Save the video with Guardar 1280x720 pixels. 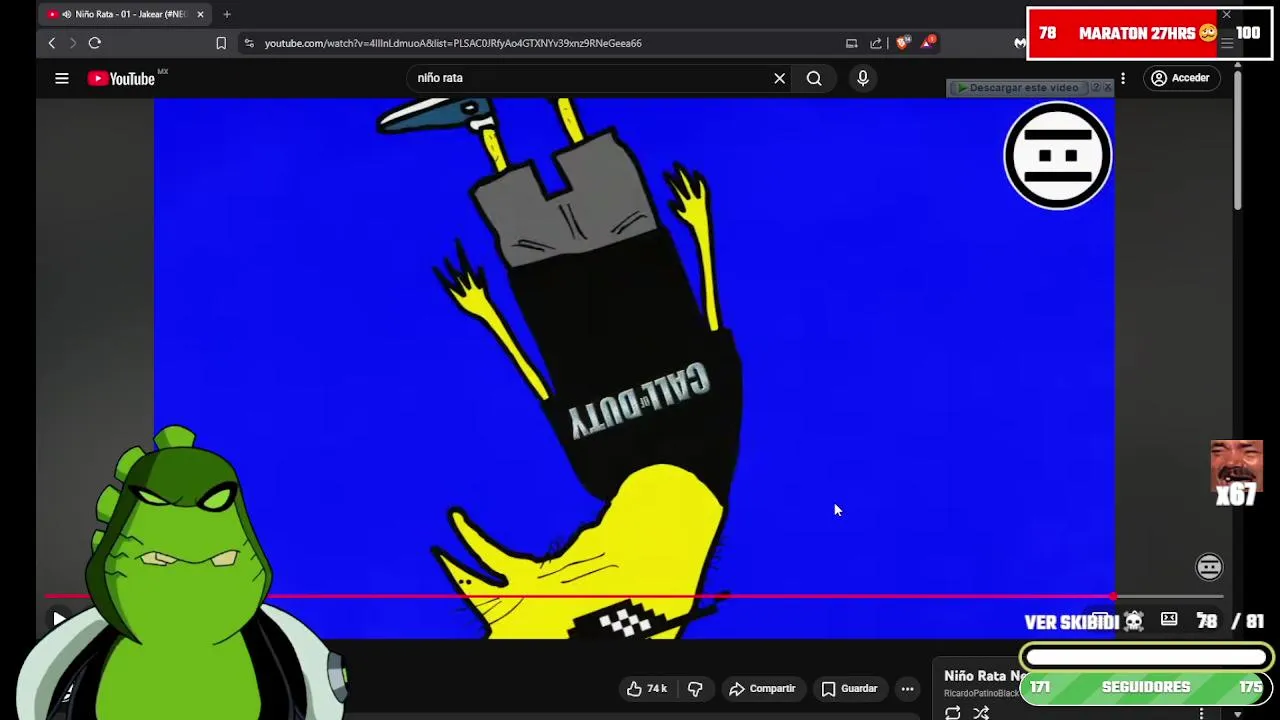tap(849, 688)
